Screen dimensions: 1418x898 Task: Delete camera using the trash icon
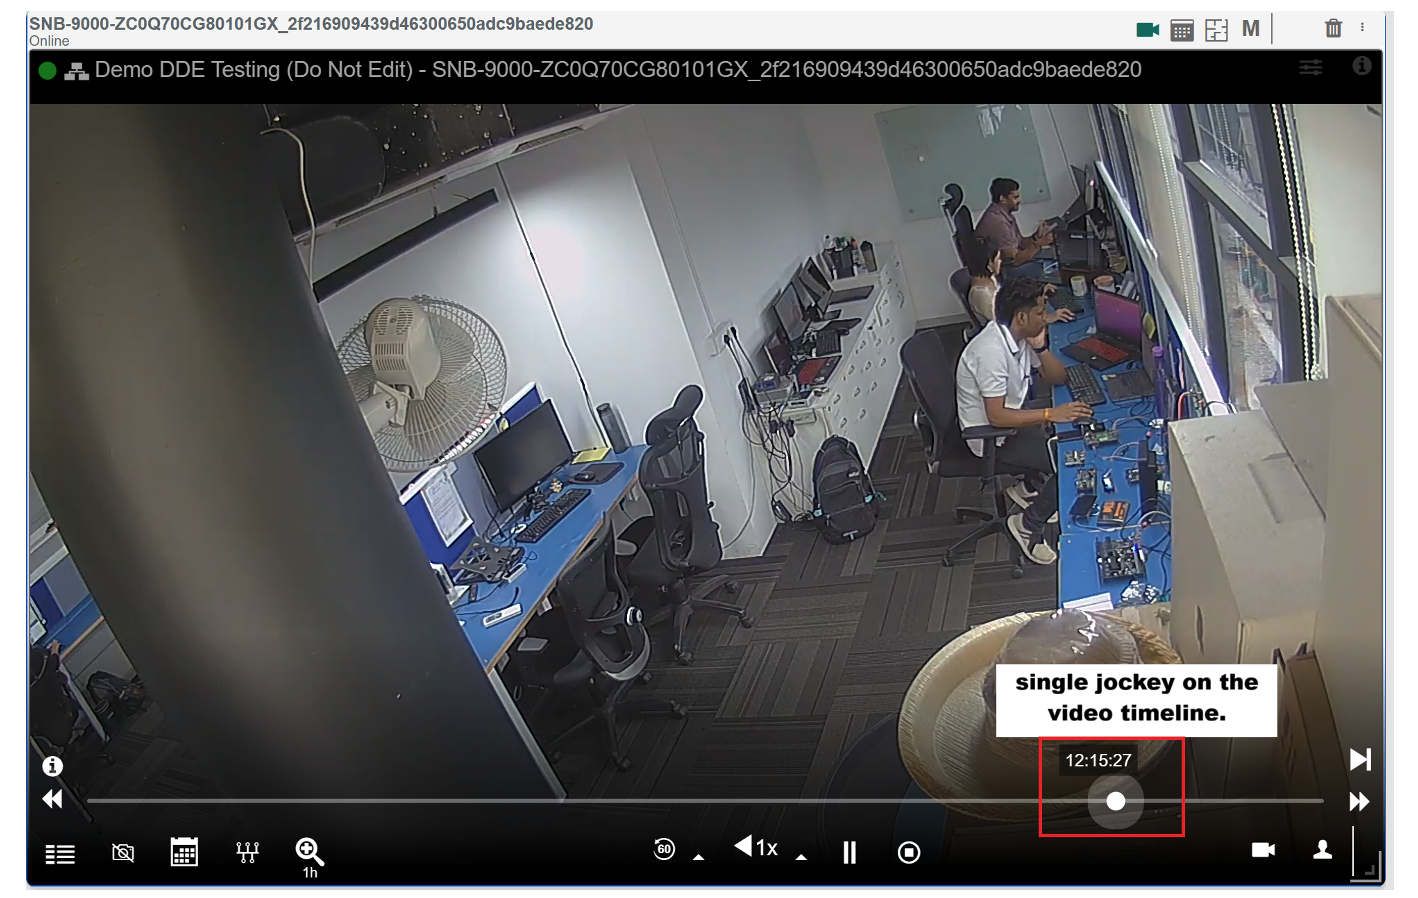[x=1333, y=29]
